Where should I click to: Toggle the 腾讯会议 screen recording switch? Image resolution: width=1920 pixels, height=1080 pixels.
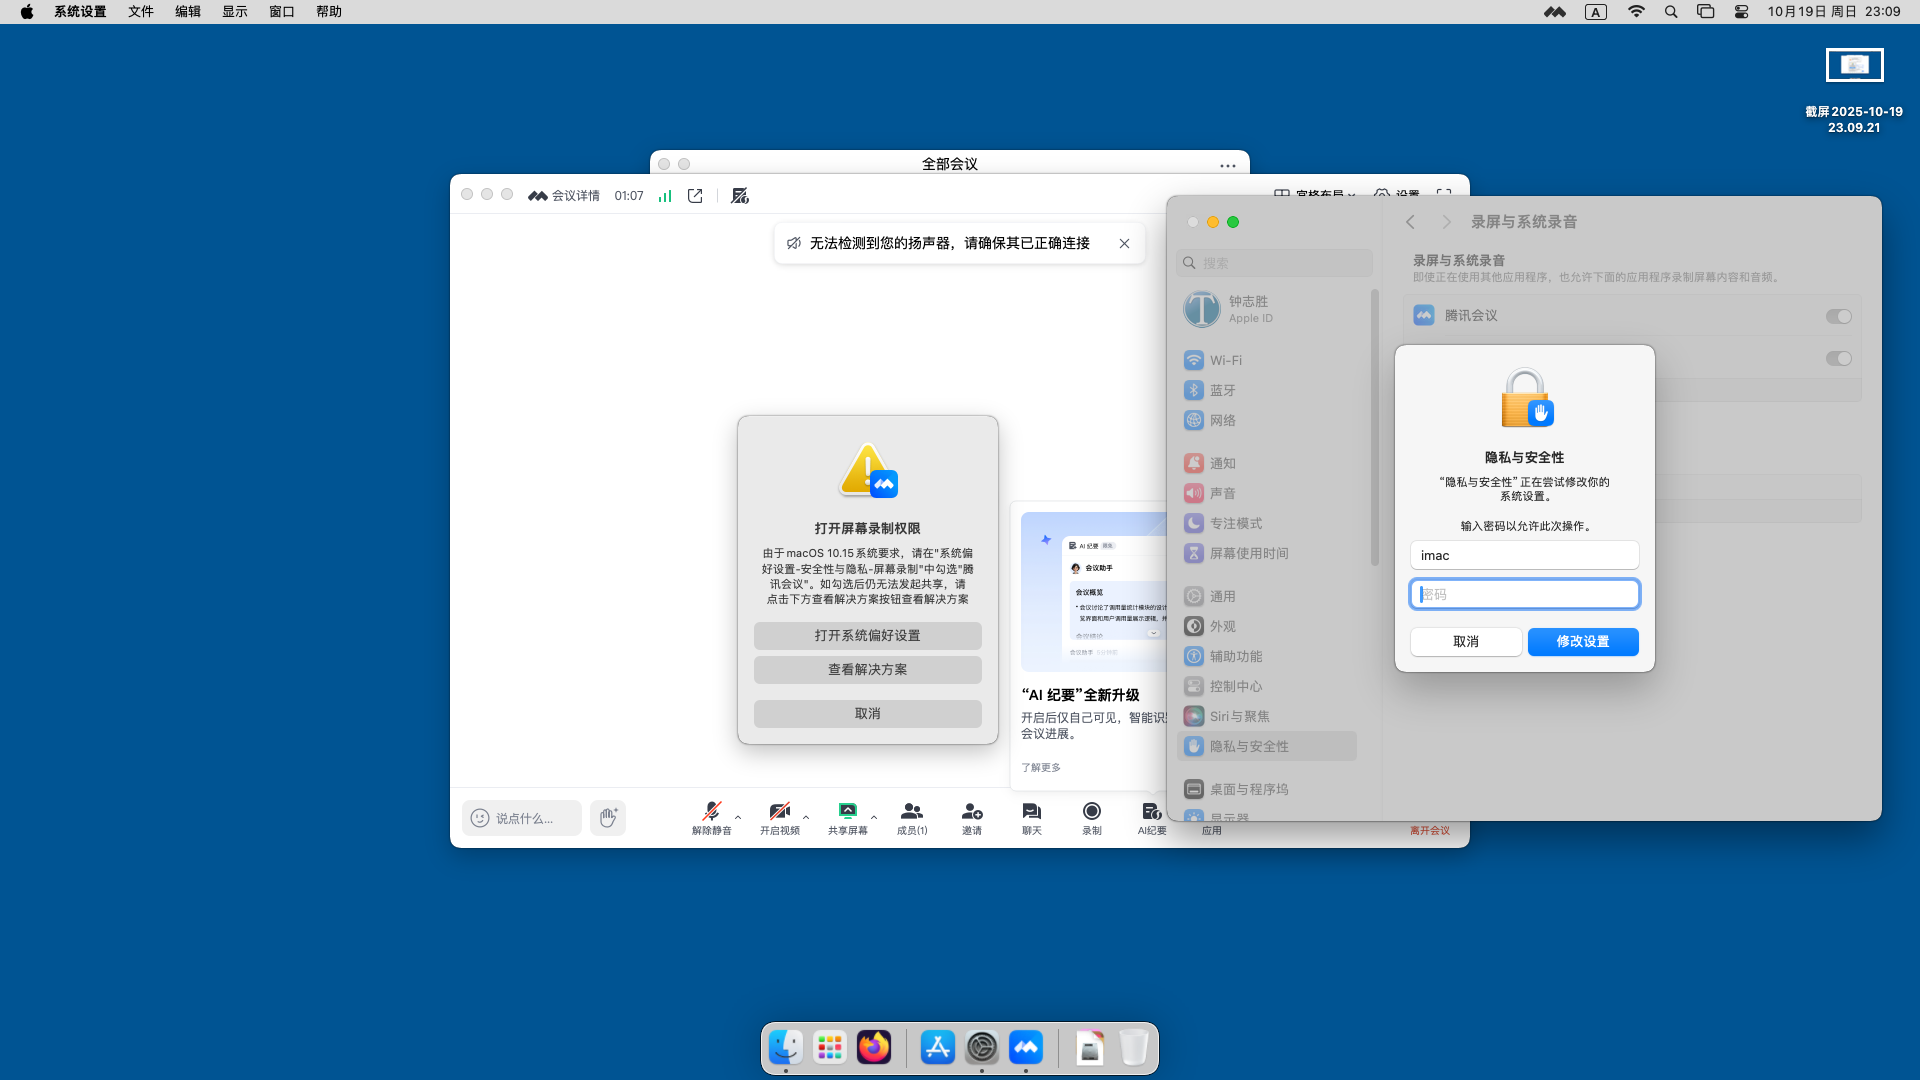click(x=1838, y=317)
